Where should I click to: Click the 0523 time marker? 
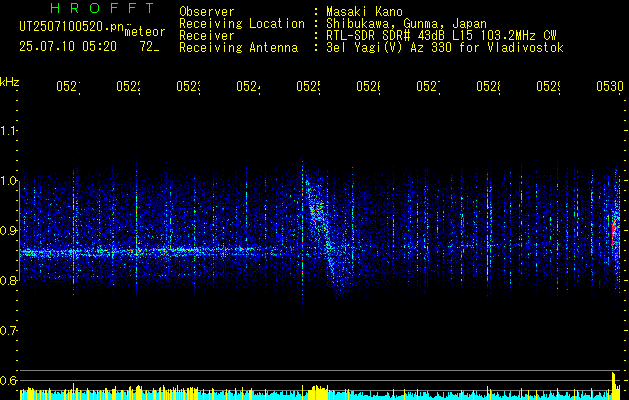[188, 87]
